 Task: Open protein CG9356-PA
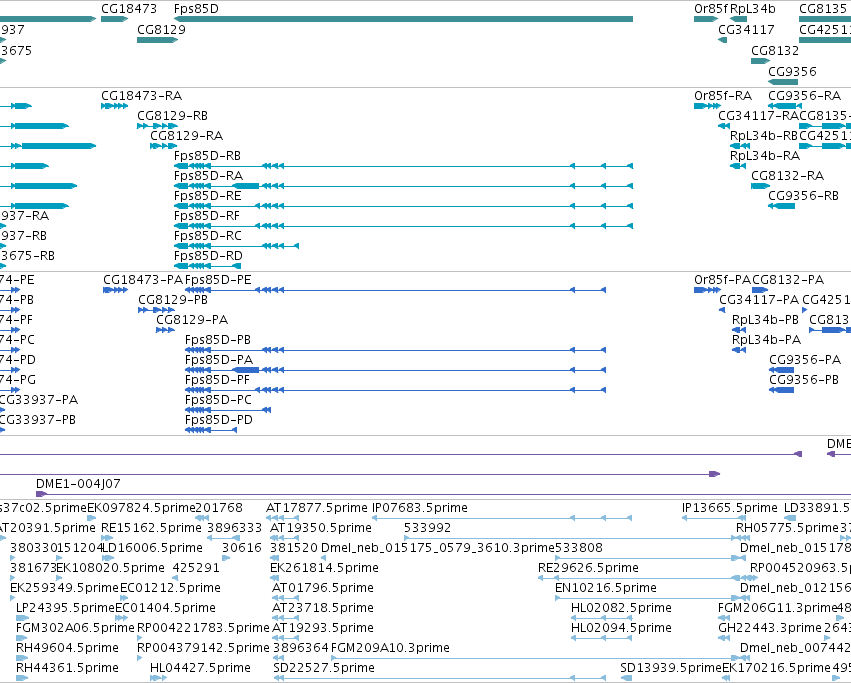click(x=805, y=360)
